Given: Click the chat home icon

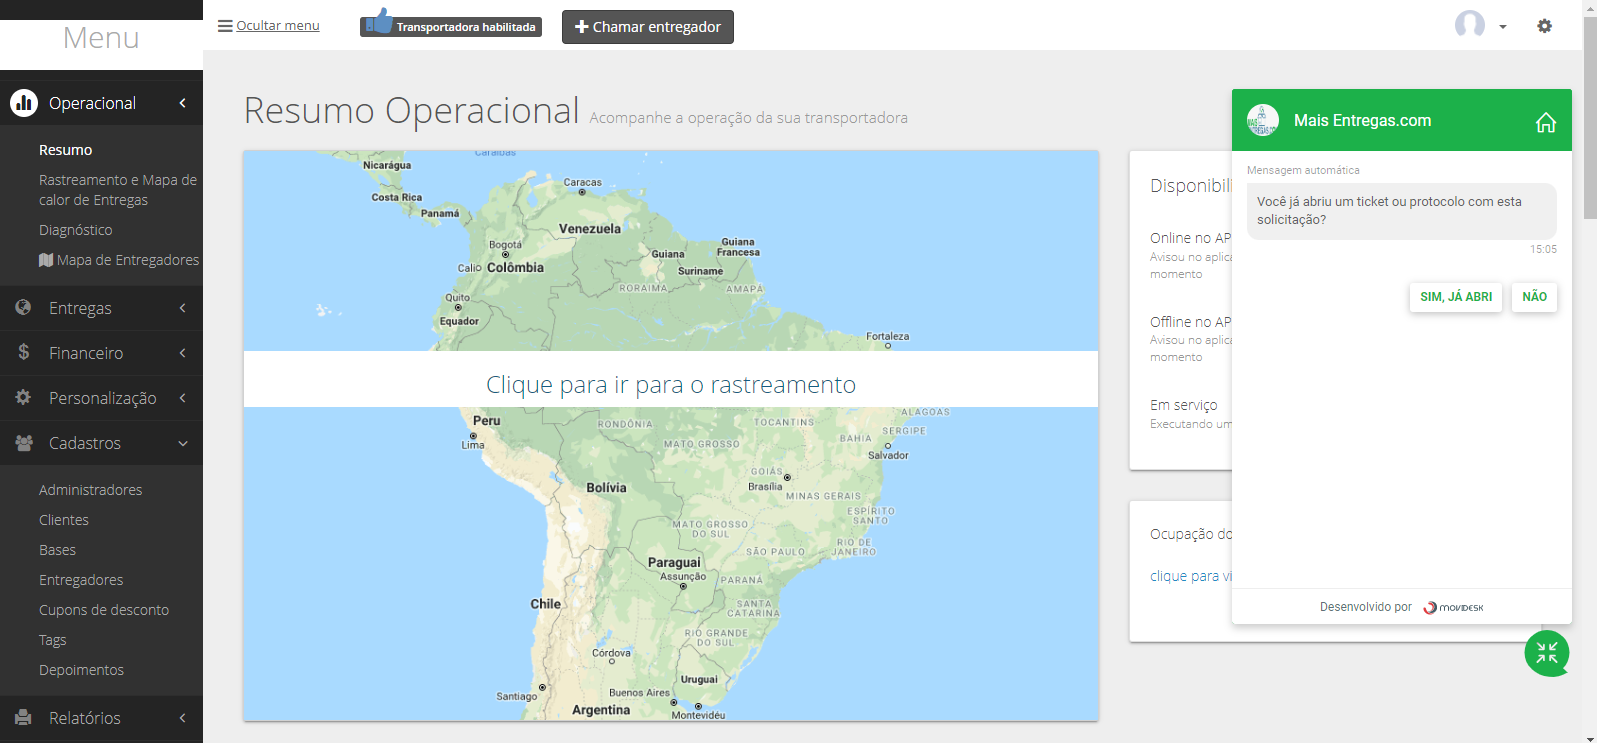Looking at the screenshot, I should 1546,122.
